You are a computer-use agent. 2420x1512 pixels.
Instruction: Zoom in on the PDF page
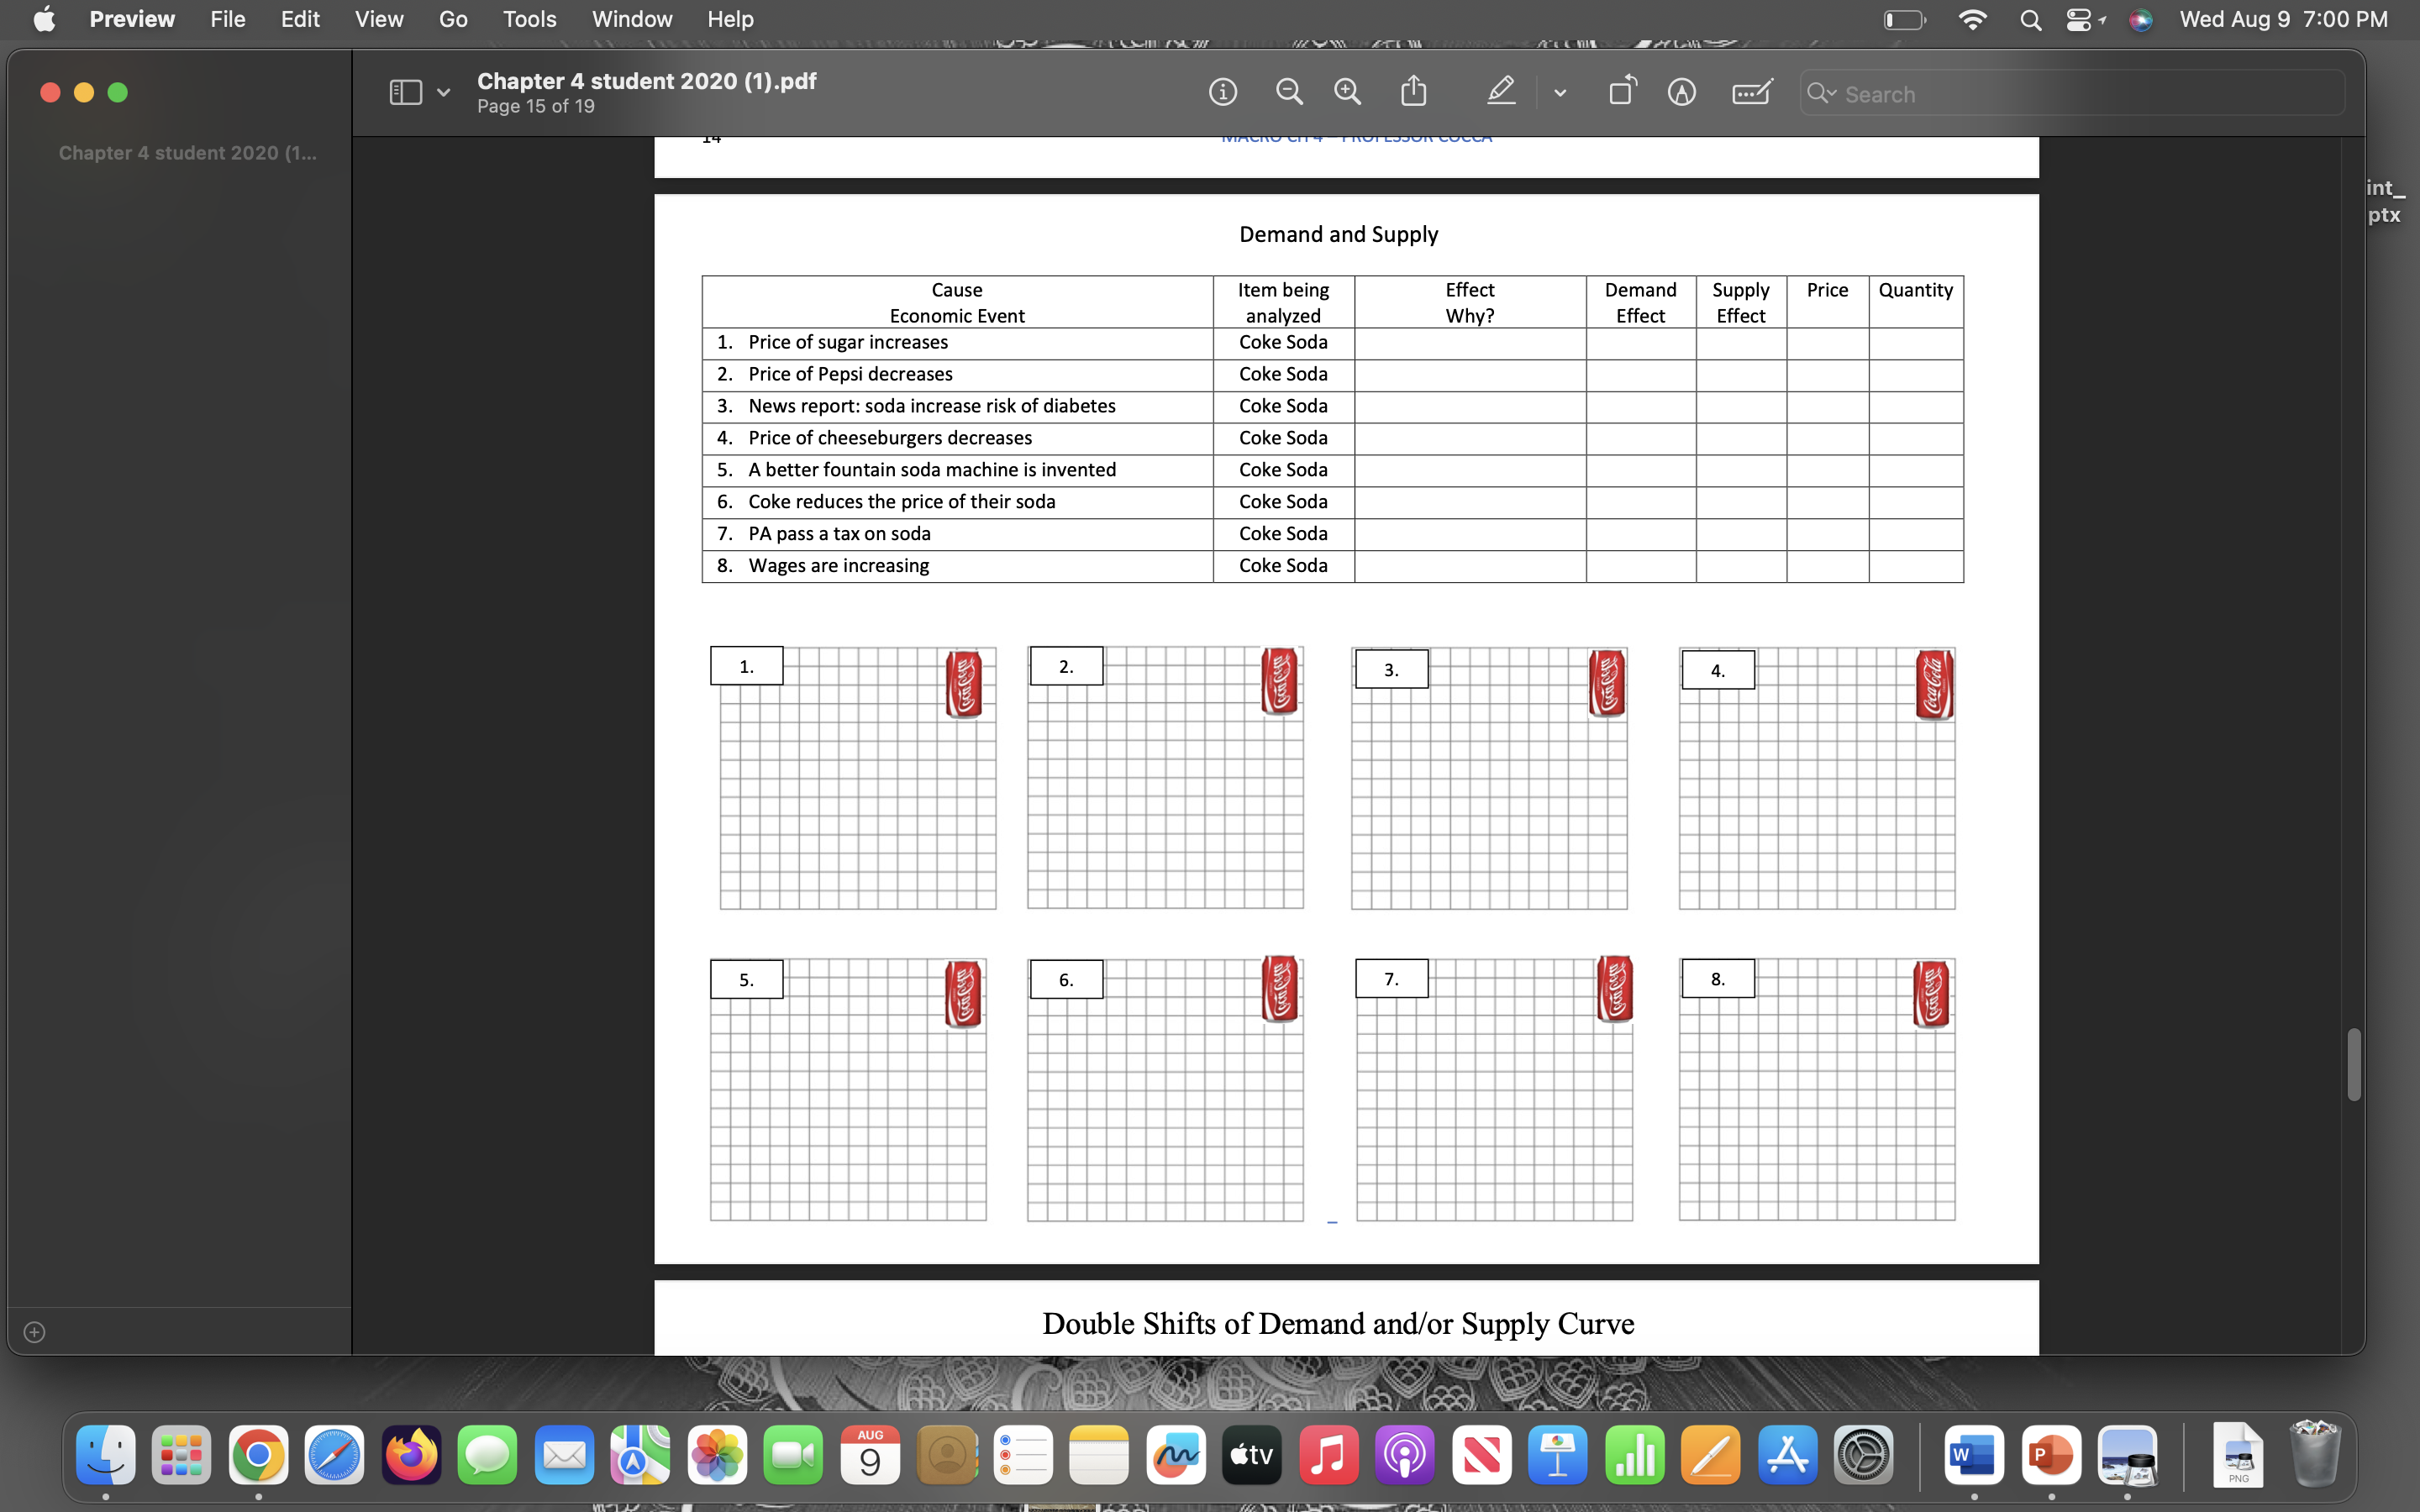(1346, 91)
